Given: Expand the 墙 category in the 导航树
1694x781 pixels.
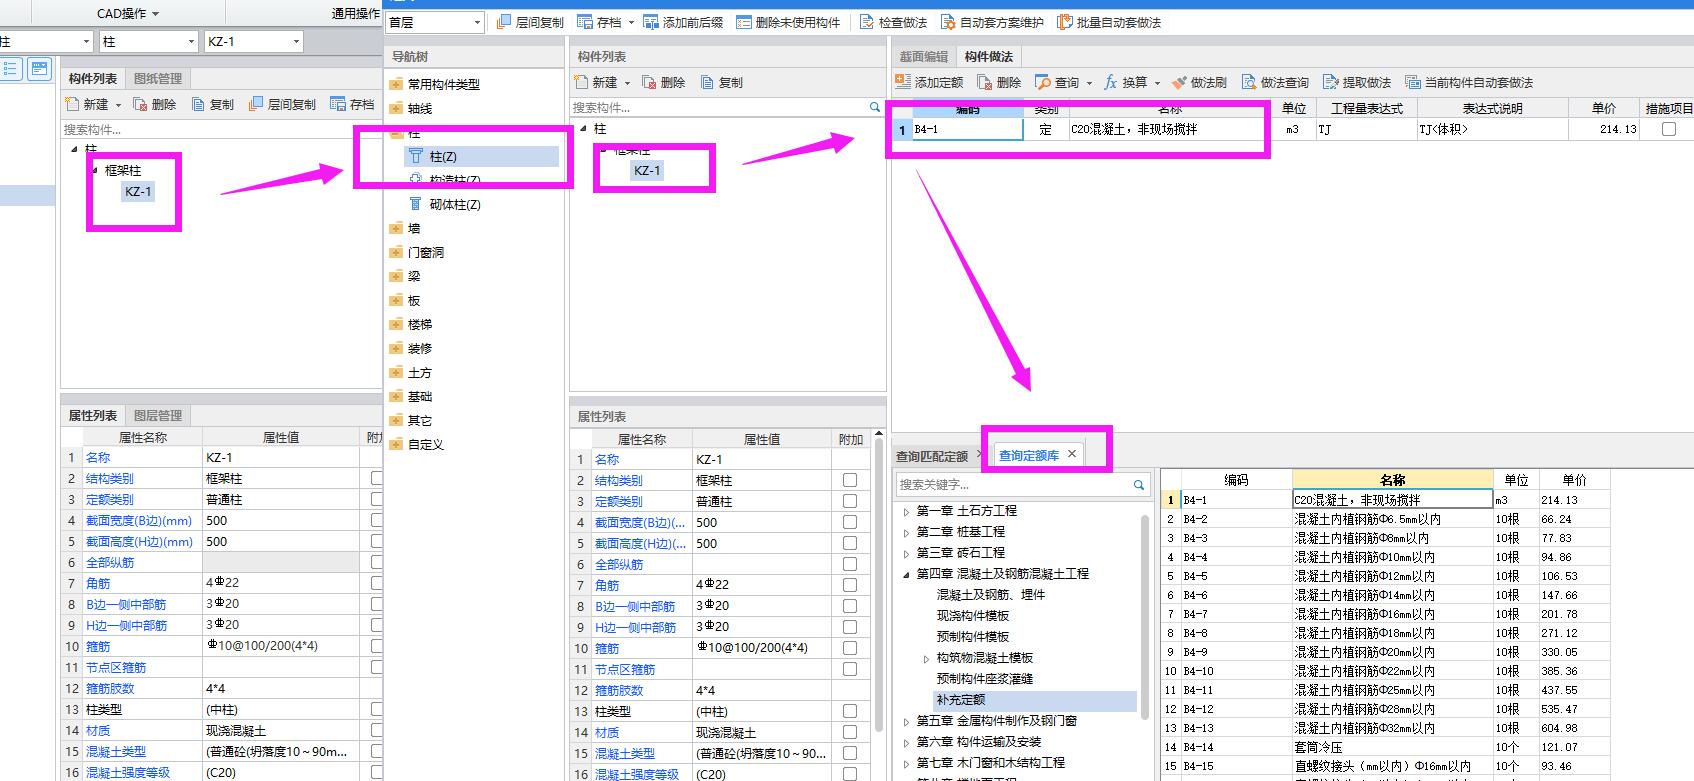Looking at the screenshot, I should 396,228.
